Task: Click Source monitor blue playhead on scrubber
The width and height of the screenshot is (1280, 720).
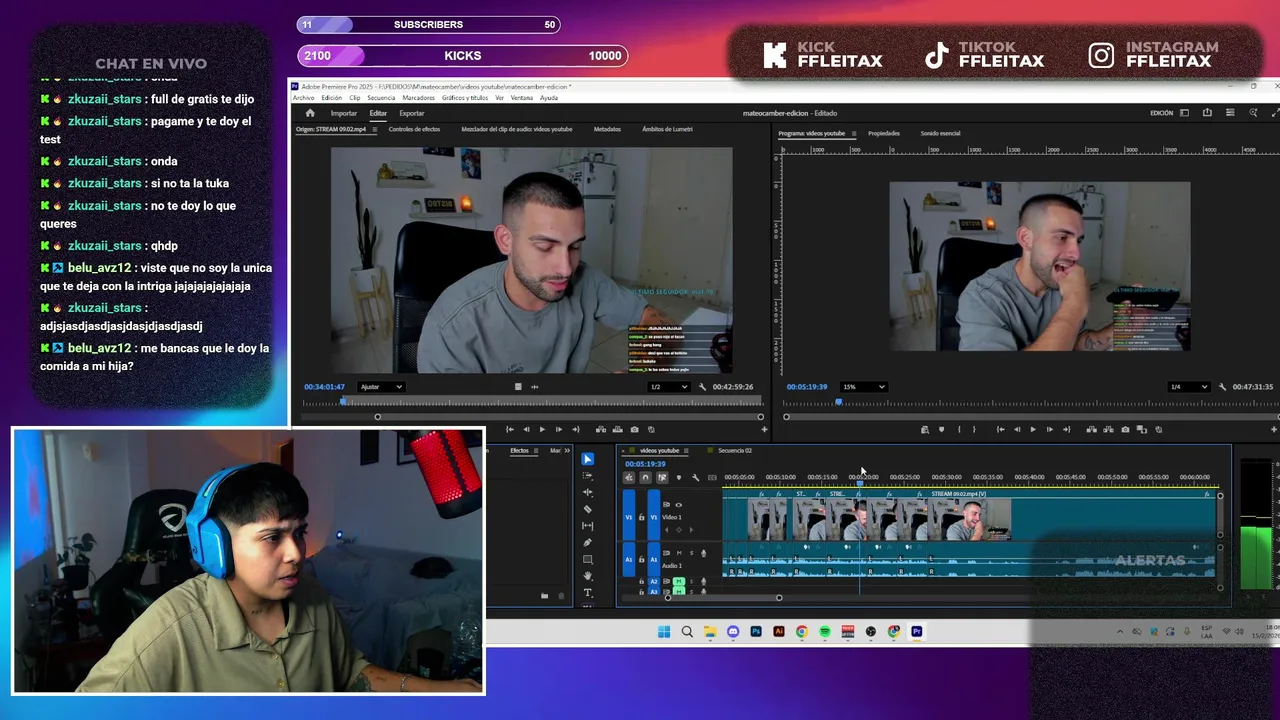Action: pos(344,402)
